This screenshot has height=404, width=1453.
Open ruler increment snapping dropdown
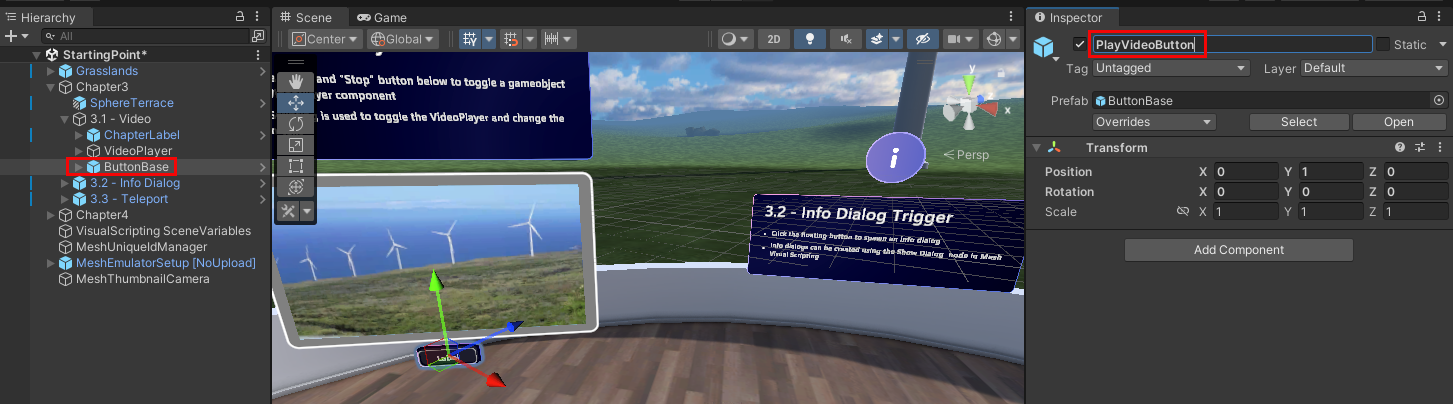558,39
